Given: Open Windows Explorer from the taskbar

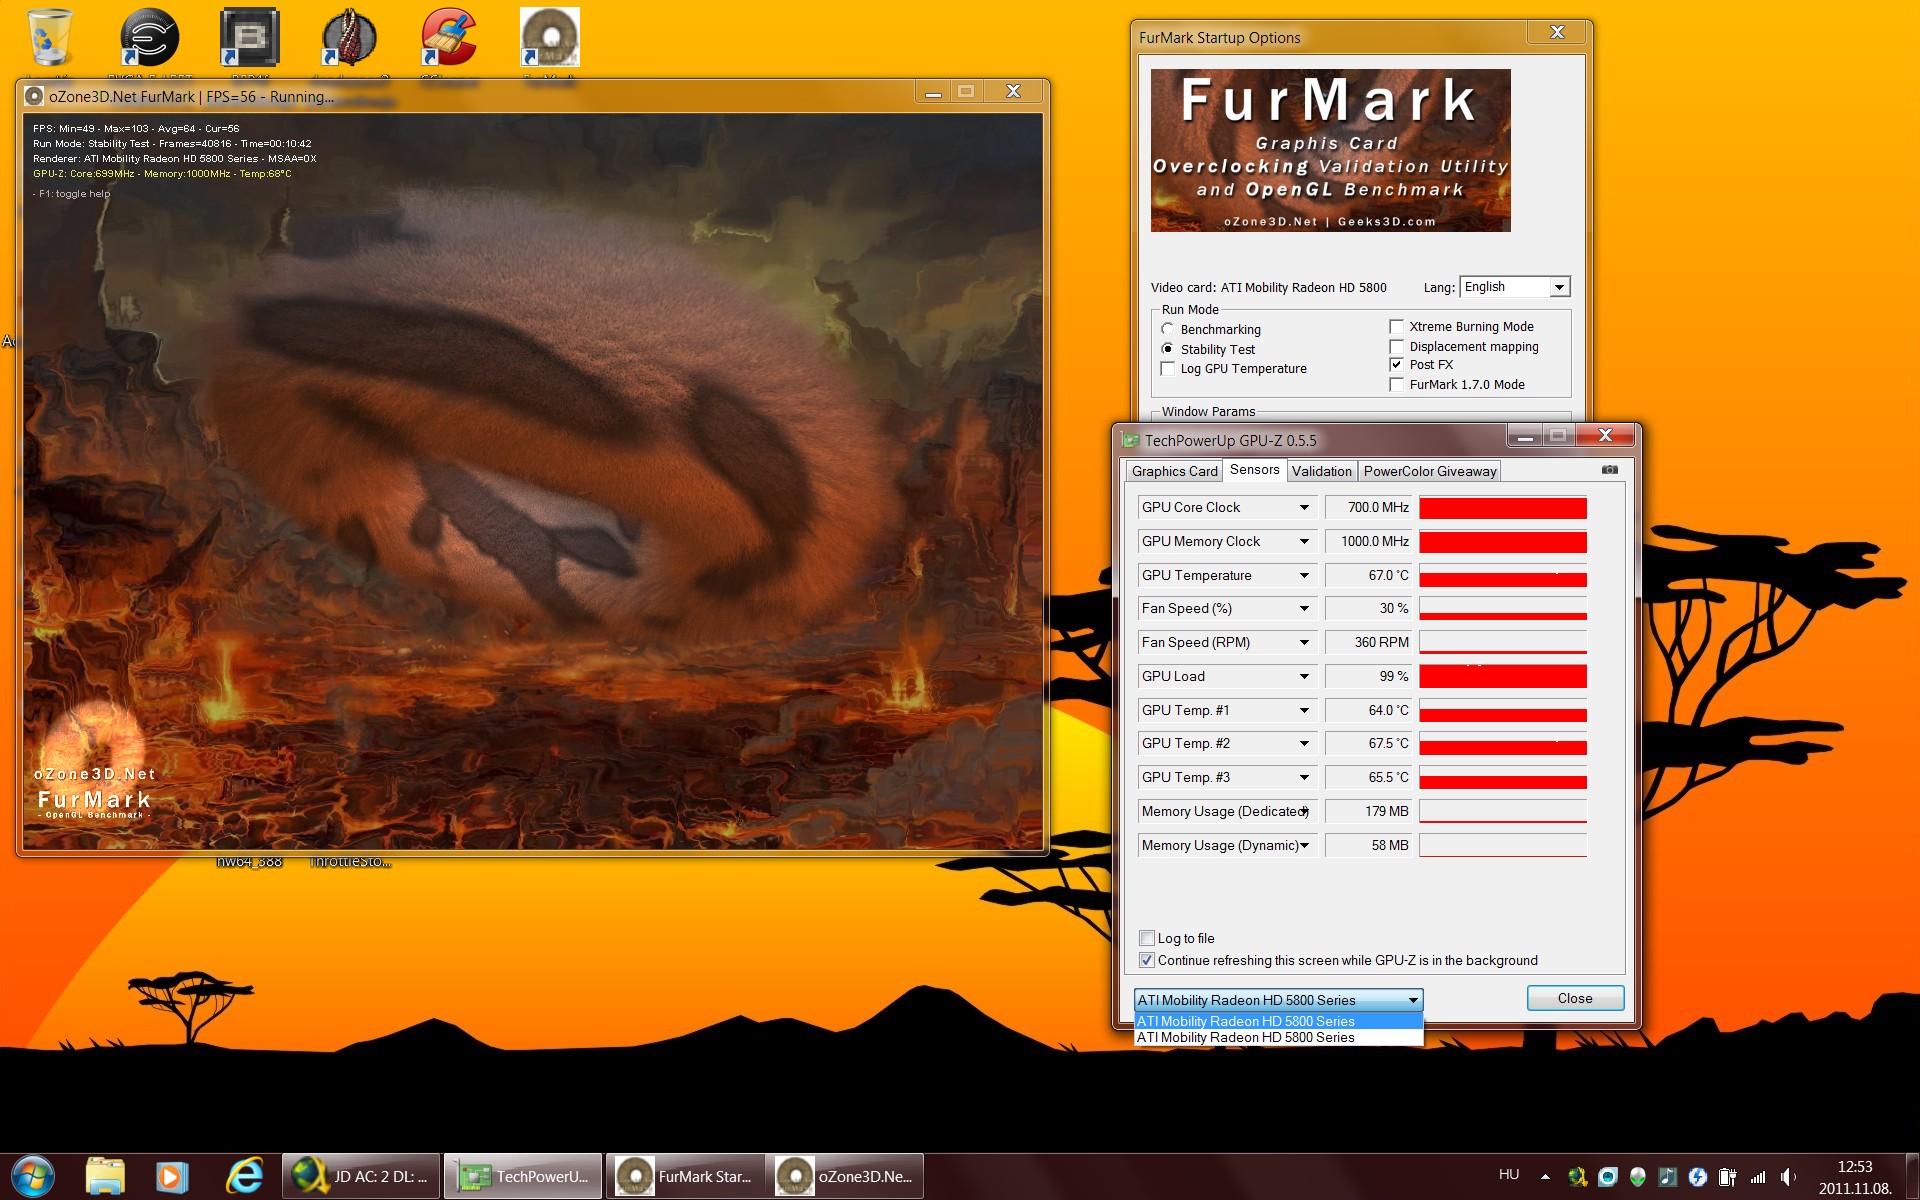Looking at the screenshot, I should click(105, 1176).
